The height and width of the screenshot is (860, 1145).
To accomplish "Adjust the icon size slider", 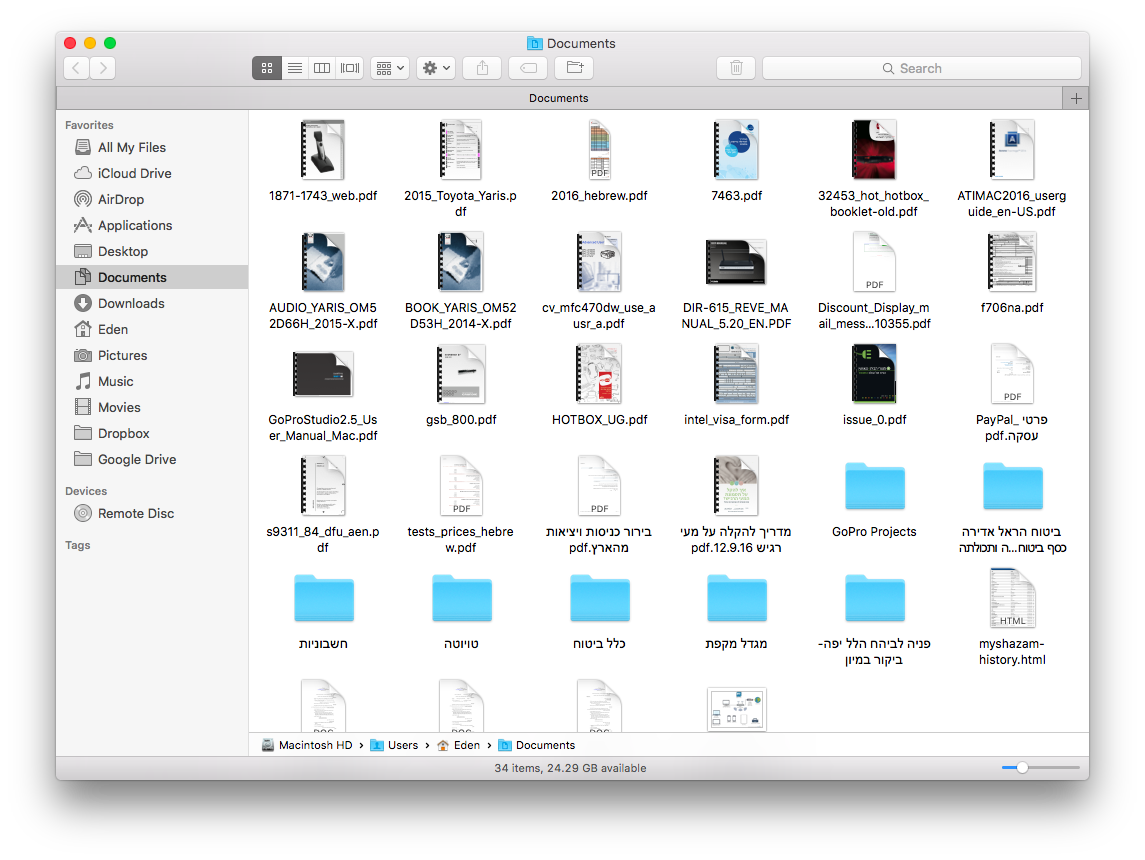I will (1022, 767).
